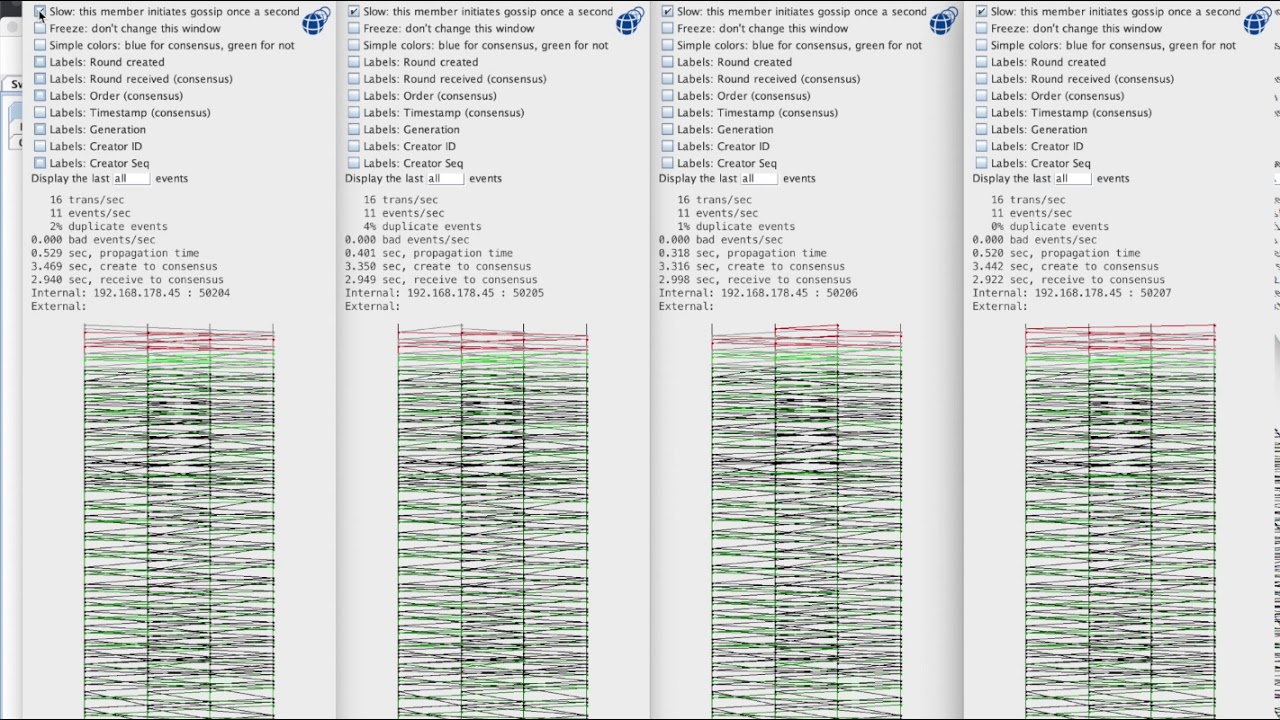Click the '0.529 sec, propagation time' stat line
The height and width of the screenshot is (720, 1280).
tap(115, 253)
